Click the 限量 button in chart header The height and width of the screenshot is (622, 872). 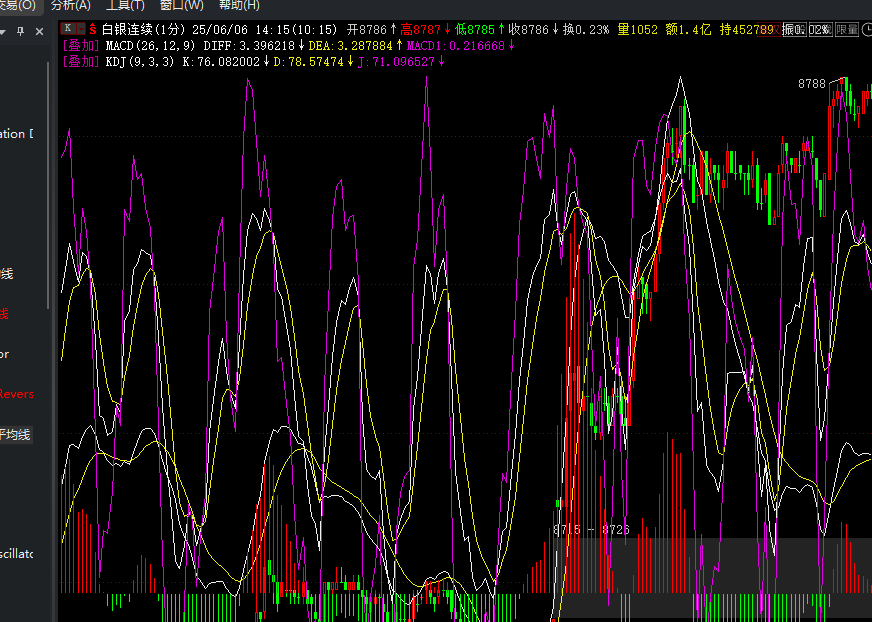point(846,29)
